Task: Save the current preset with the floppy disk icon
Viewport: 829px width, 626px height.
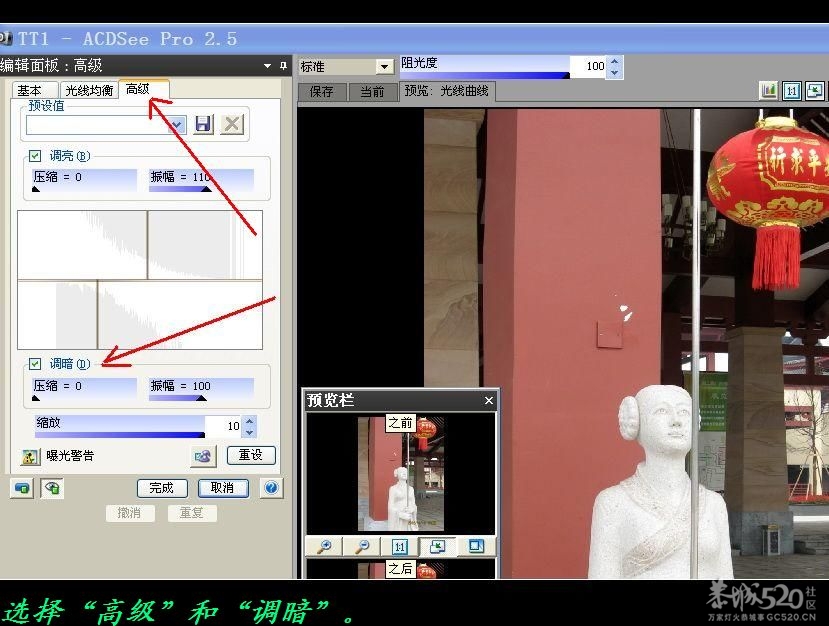Action: (205, 124)
